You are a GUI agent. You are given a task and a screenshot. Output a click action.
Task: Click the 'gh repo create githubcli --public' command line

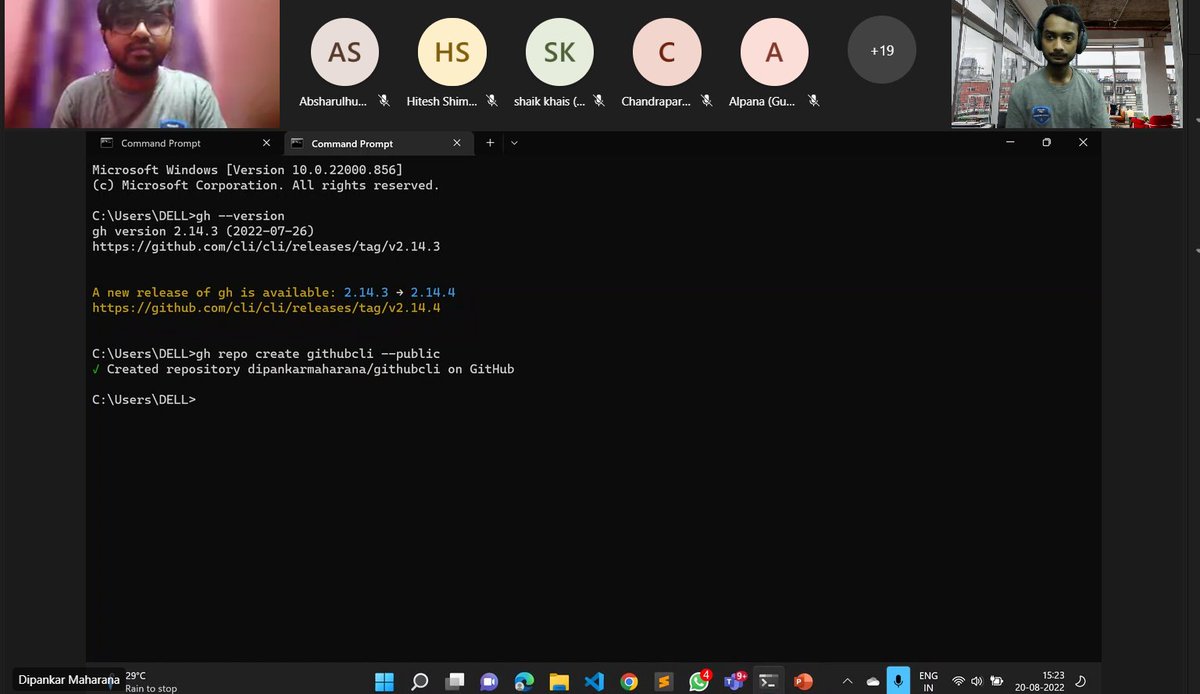(266, 354)
